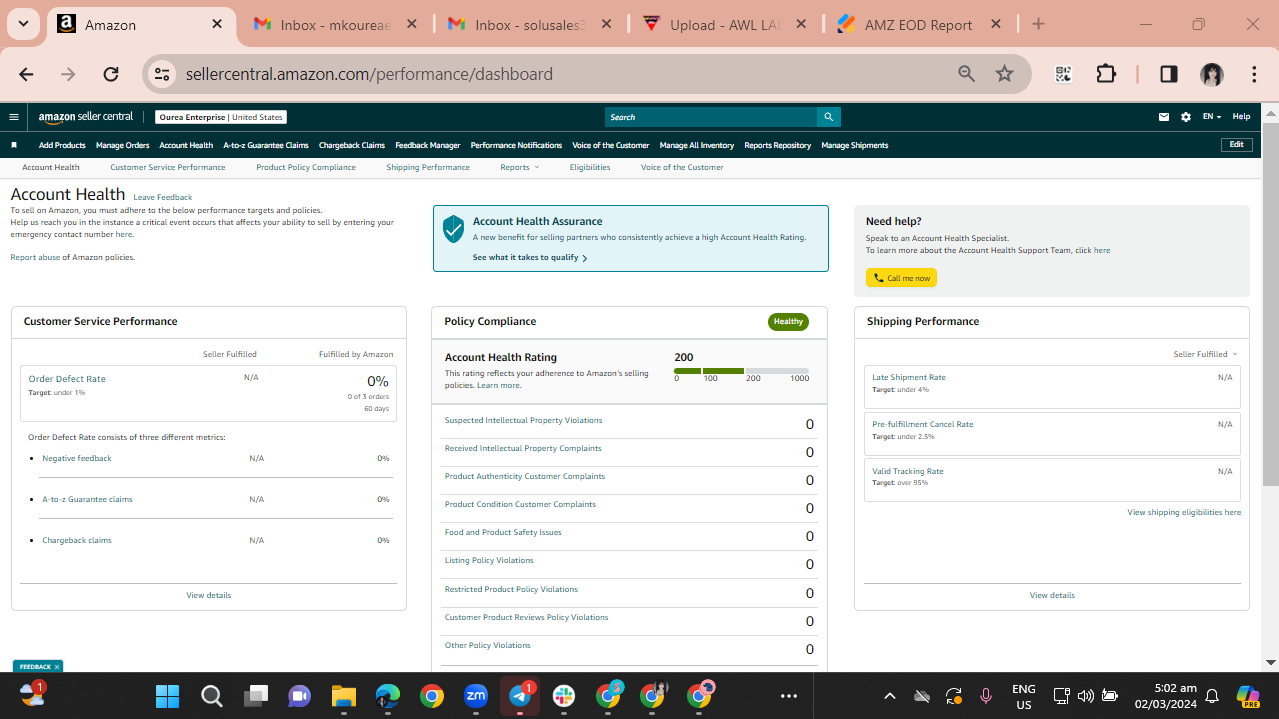This screenshot has width=1279, height=719.
Task: Switch to the Eligibilities tab
Action: (590, 167)
